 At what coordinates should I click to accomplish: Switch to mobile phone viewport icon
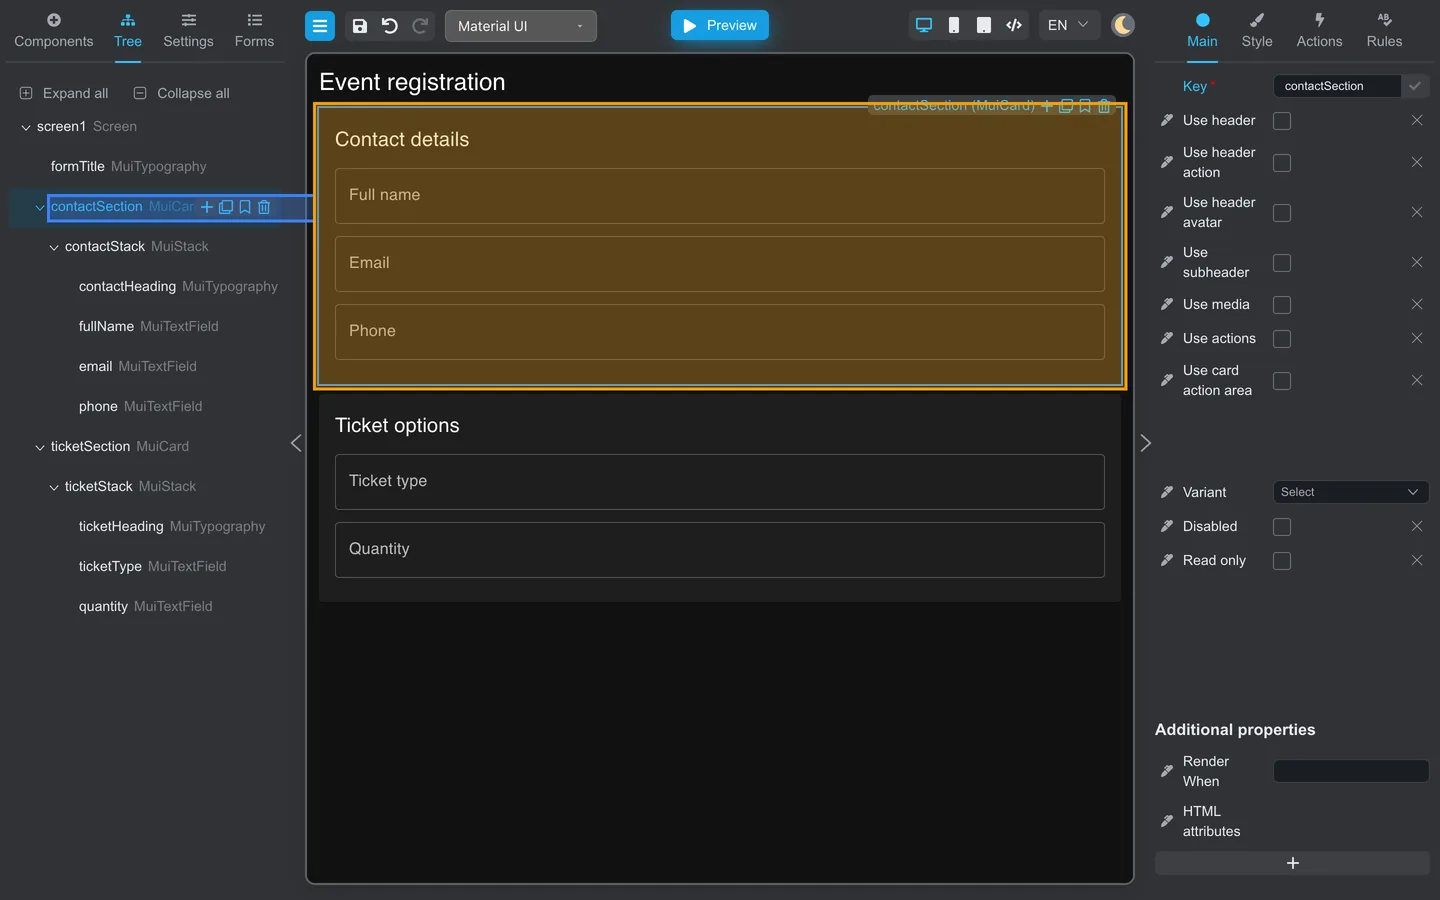point(954,25)
